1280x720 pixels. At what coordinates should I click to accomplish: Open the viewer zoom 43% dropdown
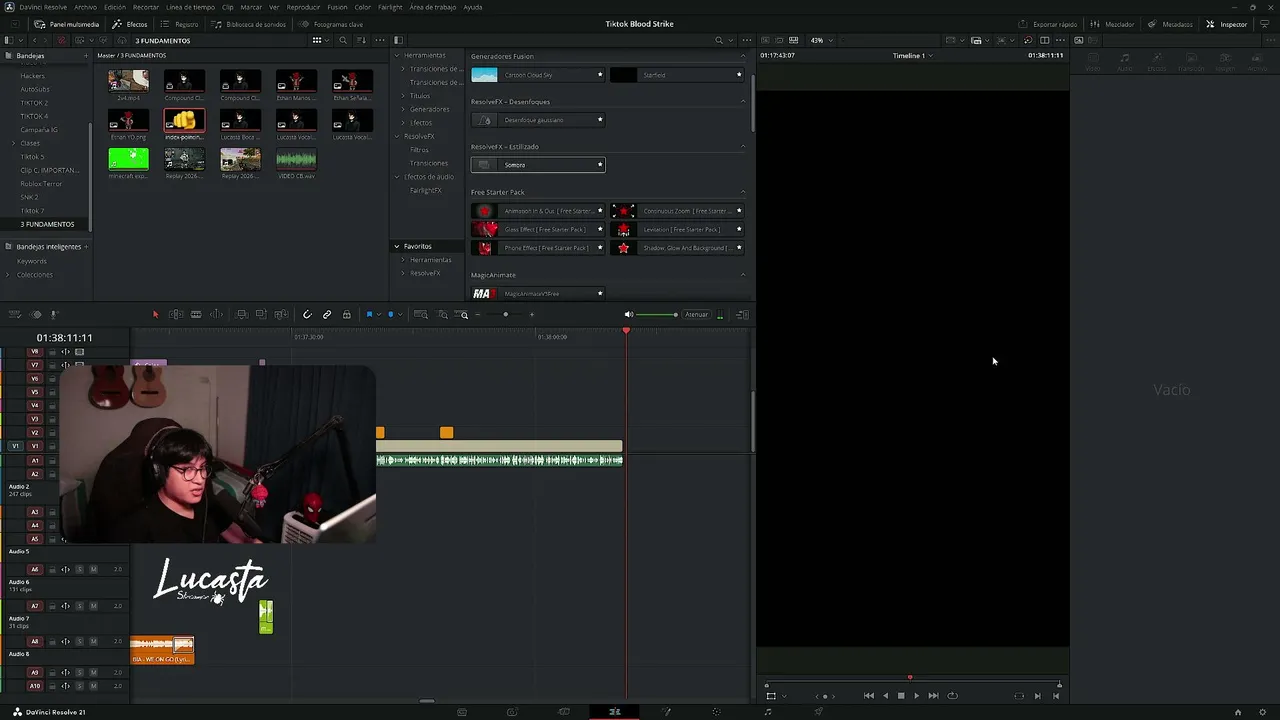coord(821,40)
